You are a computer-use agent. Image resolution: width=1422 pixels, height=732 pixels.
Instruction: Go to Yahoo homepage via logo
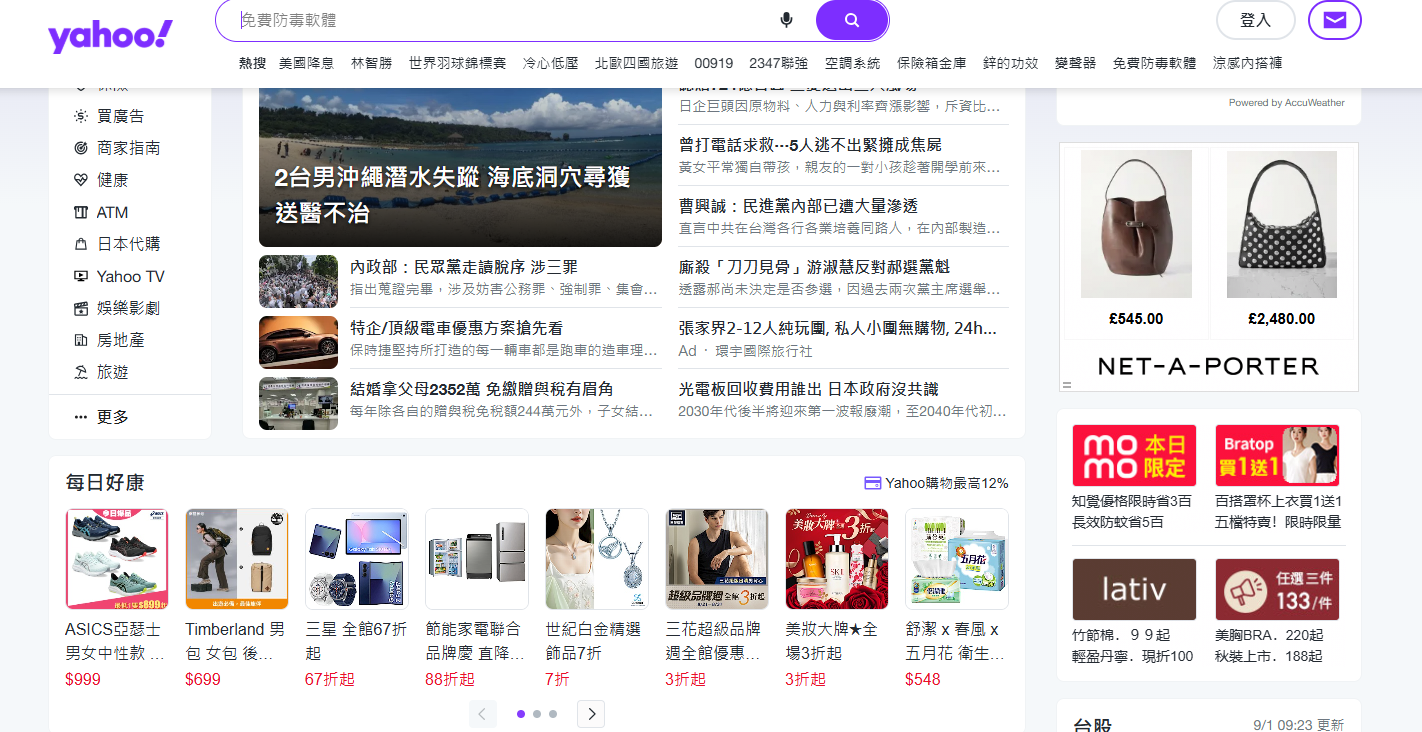[110, 37]
